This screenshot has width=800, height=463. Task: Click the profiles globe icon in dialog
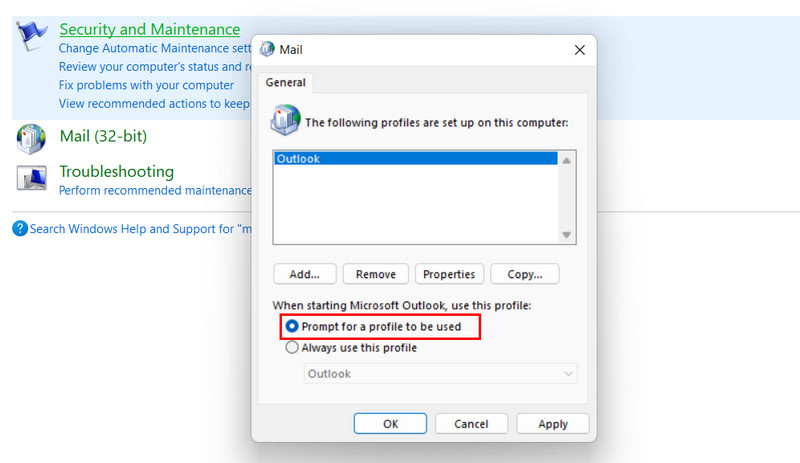[x=285, y=120]
